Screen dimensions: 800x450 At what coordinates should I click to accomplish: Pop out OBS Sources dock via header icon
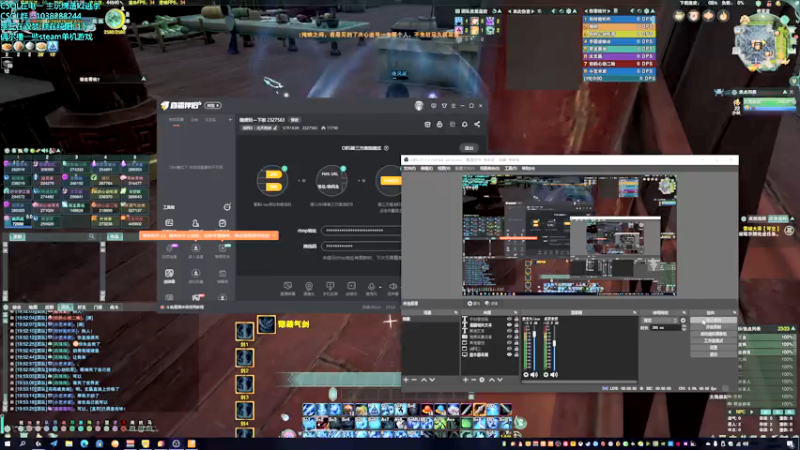[x=515, y=312]
